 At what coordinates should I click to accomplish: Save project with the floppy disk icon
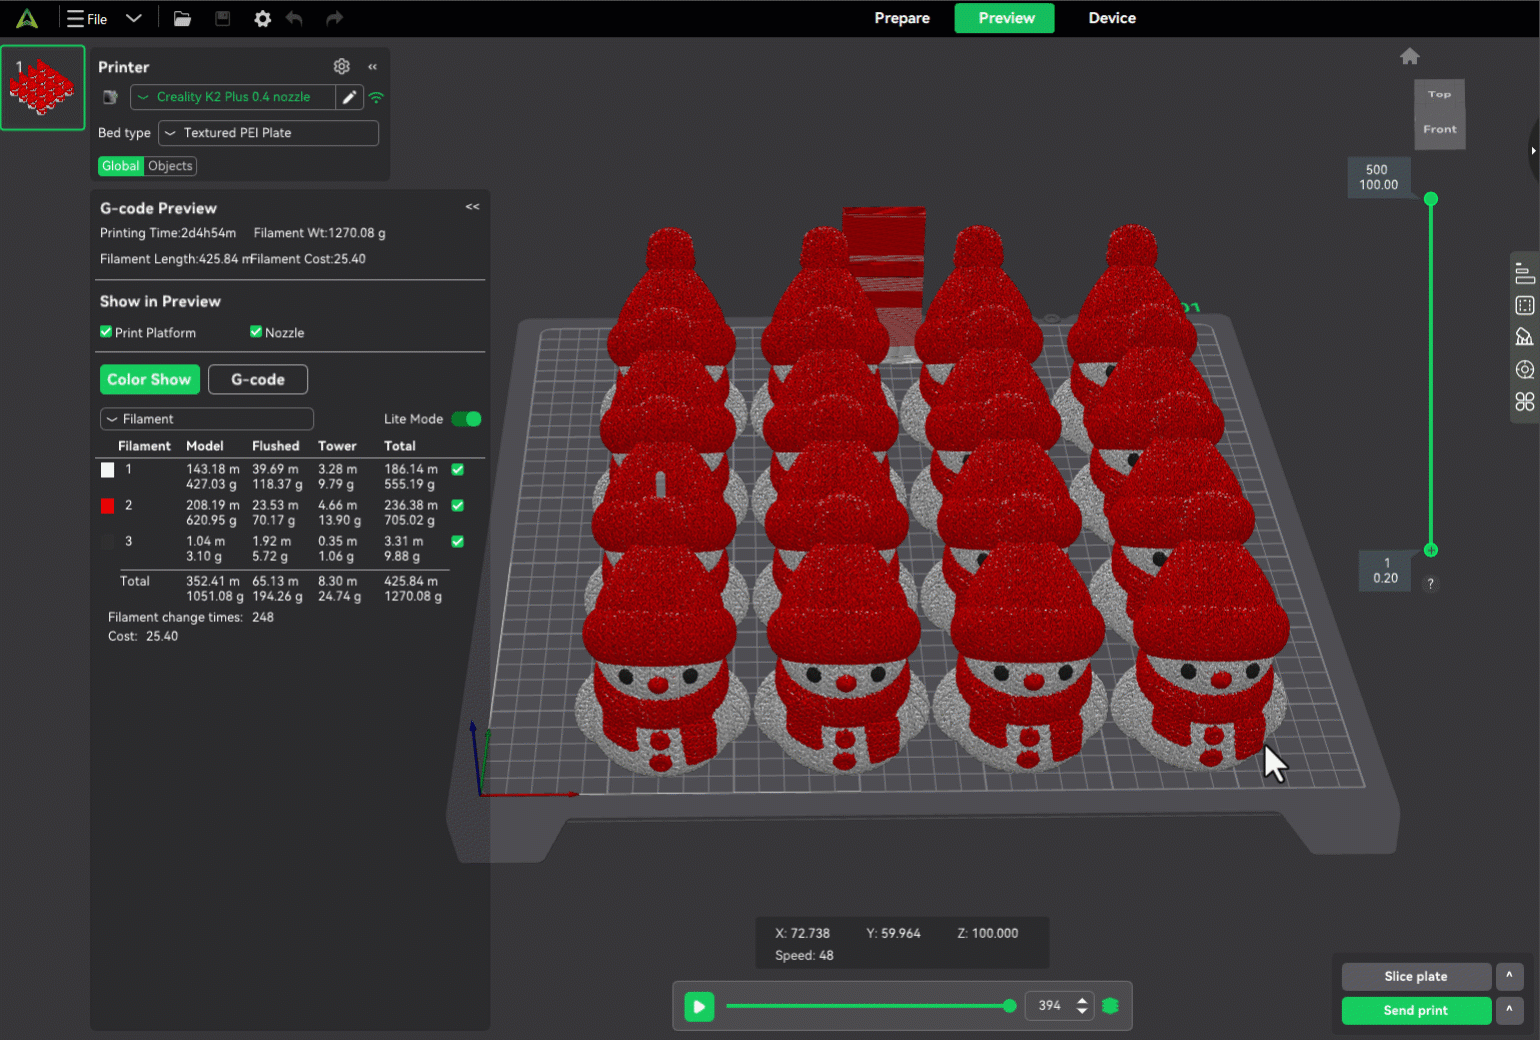click(x=222, y=18)
